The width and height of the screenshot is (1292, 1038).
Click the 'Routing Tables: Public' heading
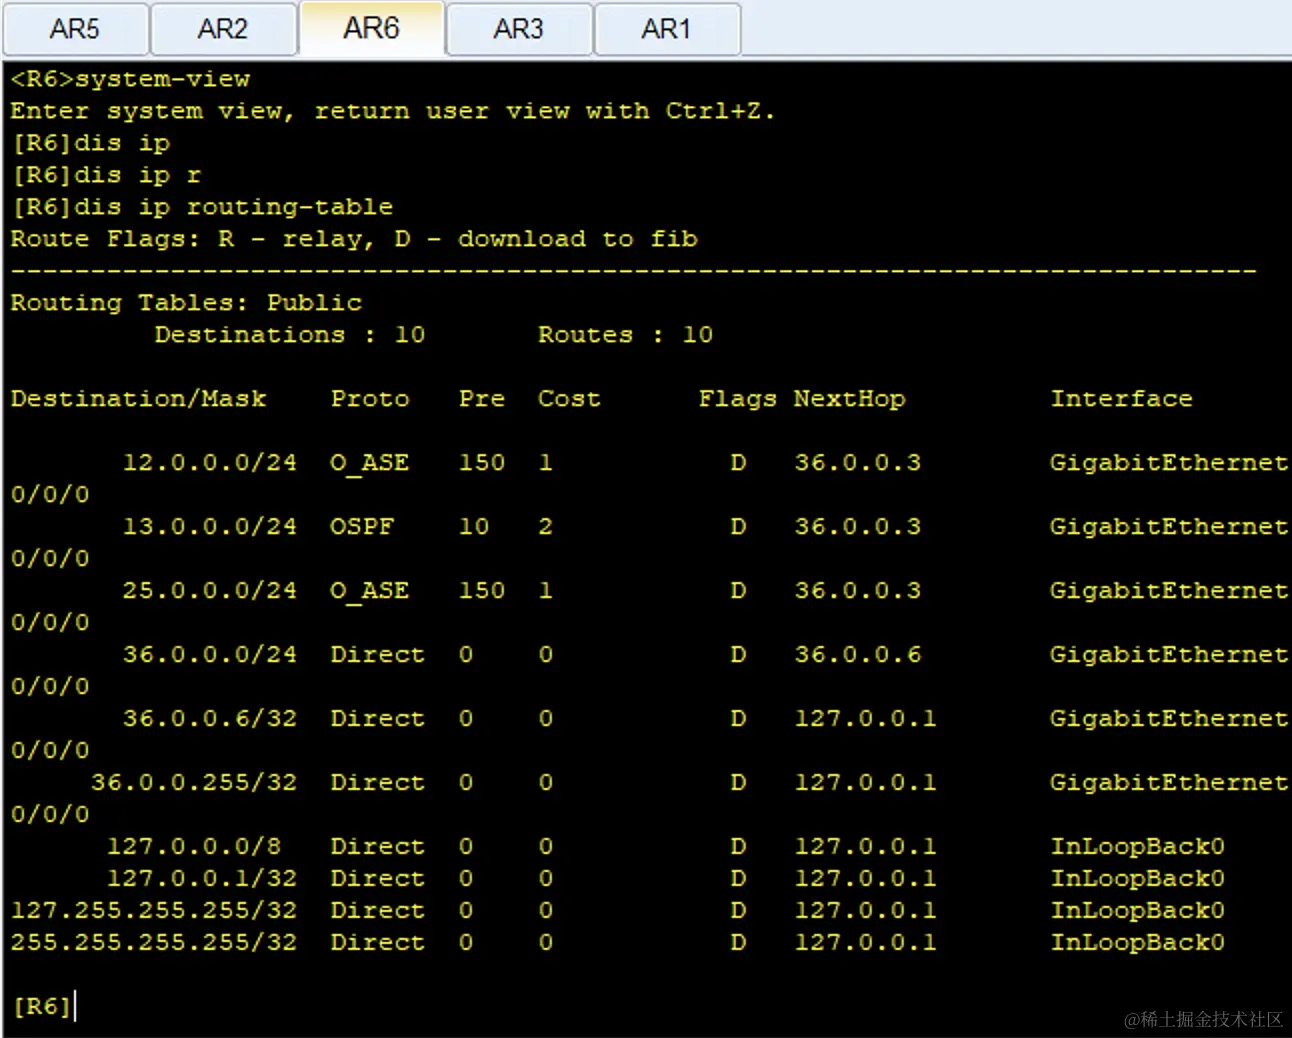[187, 303]
